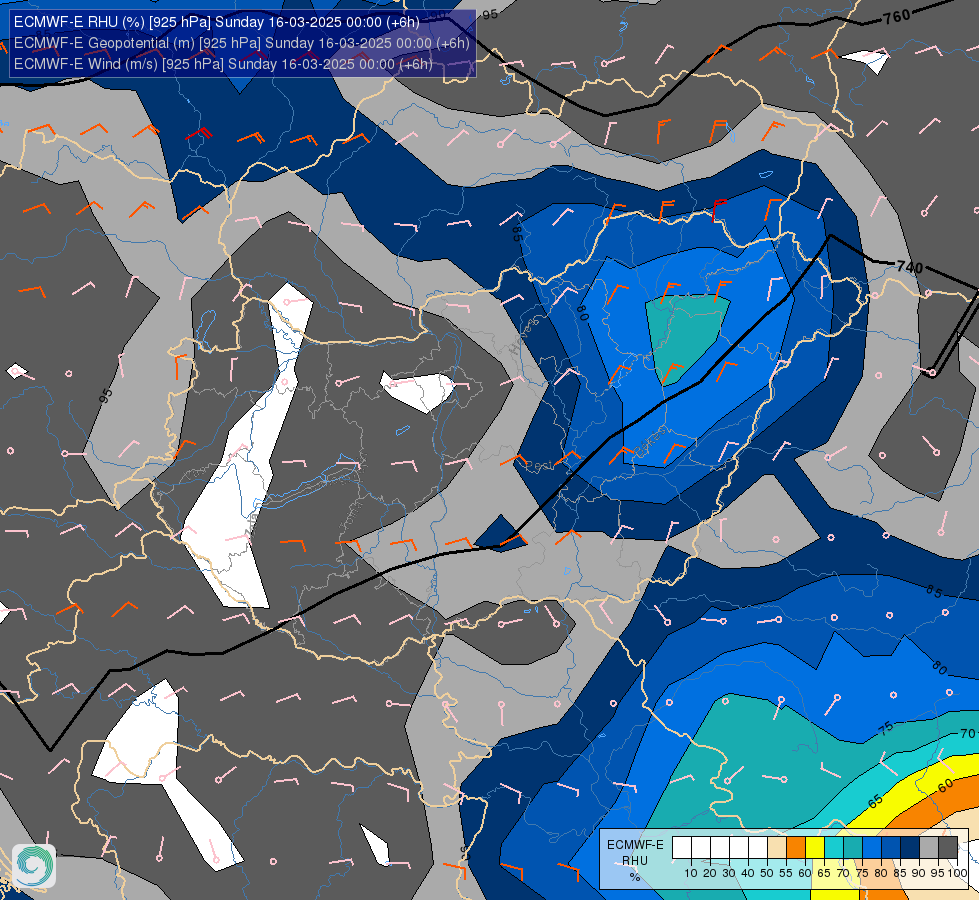
Task: Click the legend value 100
Action: [958, 873]
